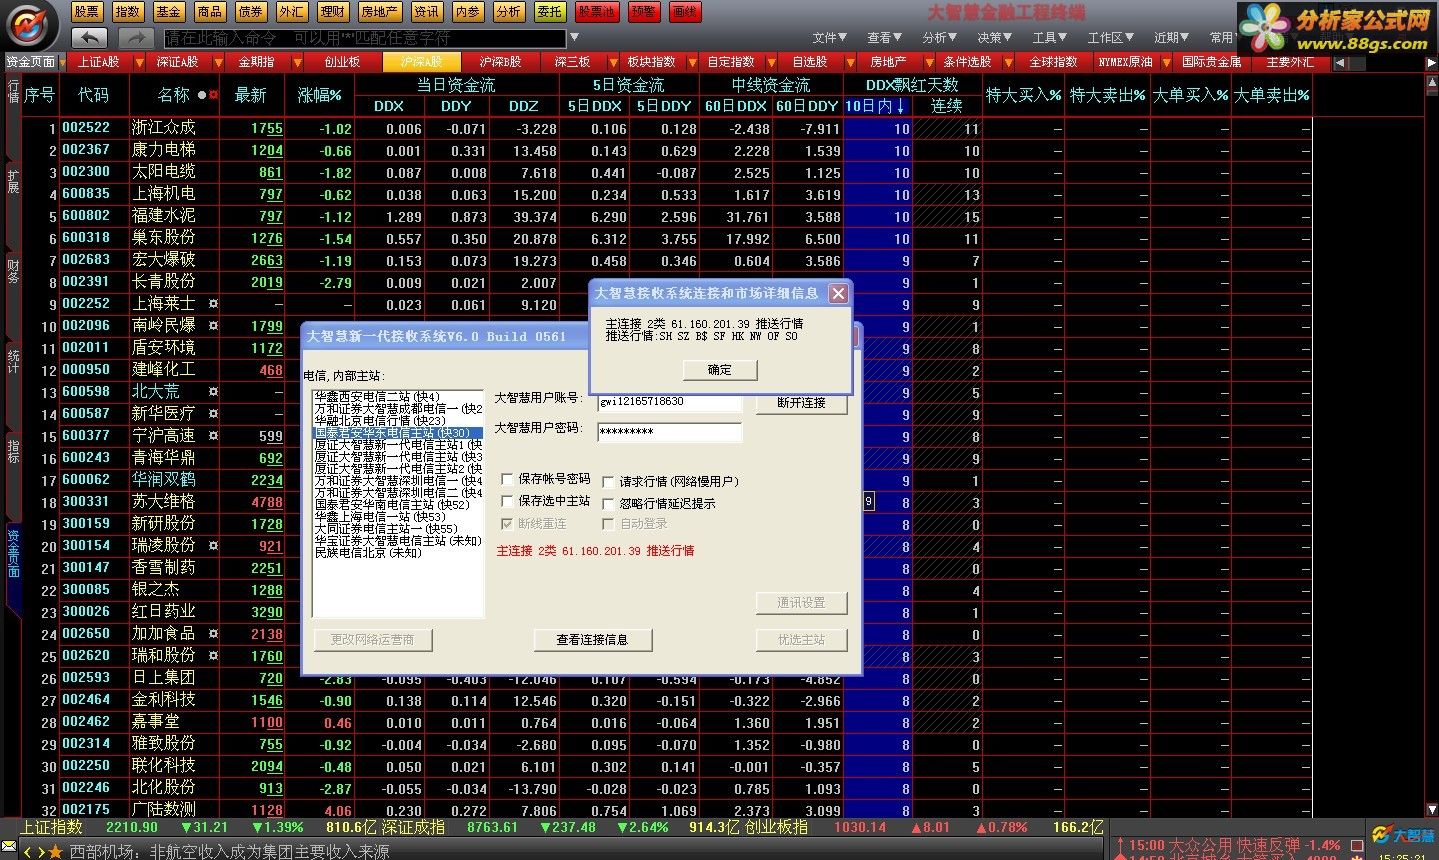Click the 大智慧用户账号 input field
The image size is (1439, 860).
pos(669,401)
